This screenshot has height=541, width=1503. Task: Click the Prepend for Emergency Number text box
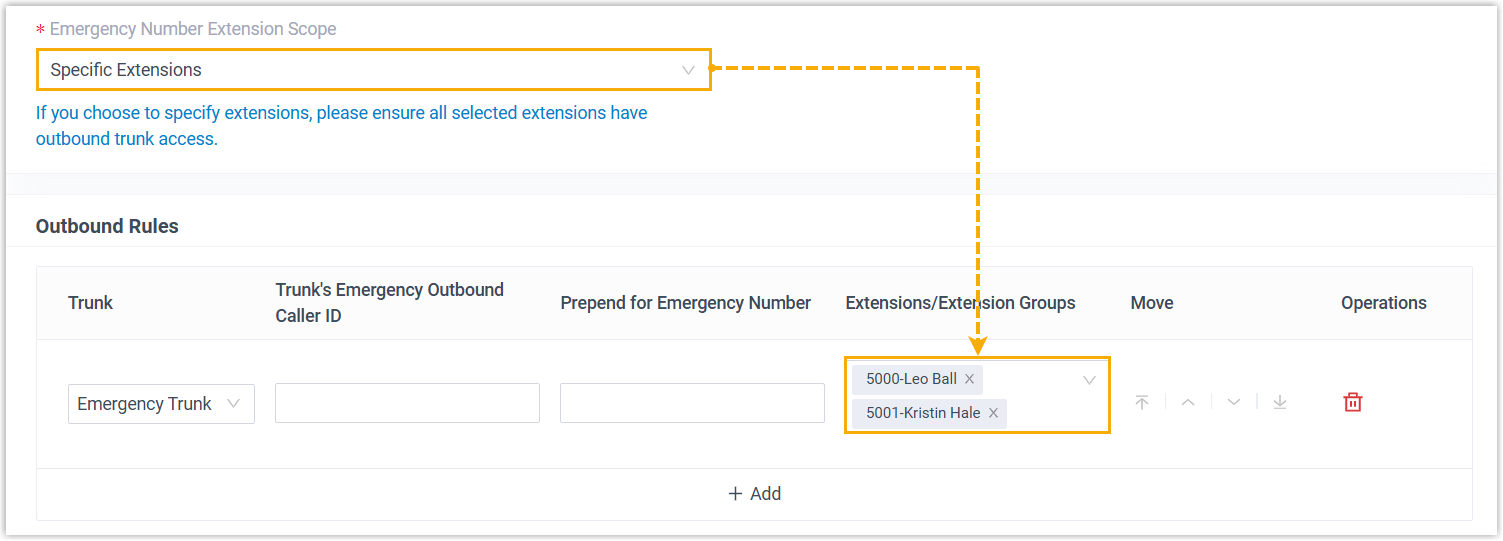(692, 403)
